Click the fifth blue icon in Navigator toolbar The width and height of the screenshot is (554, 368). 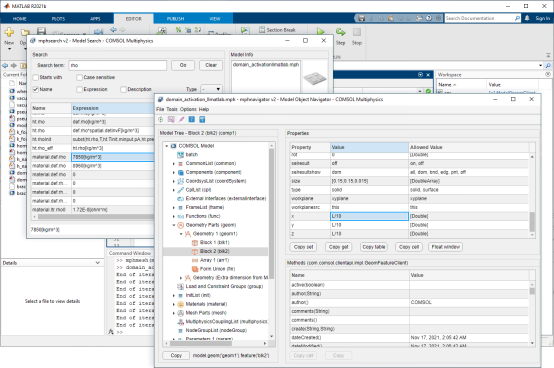click(x=202, y=120)
